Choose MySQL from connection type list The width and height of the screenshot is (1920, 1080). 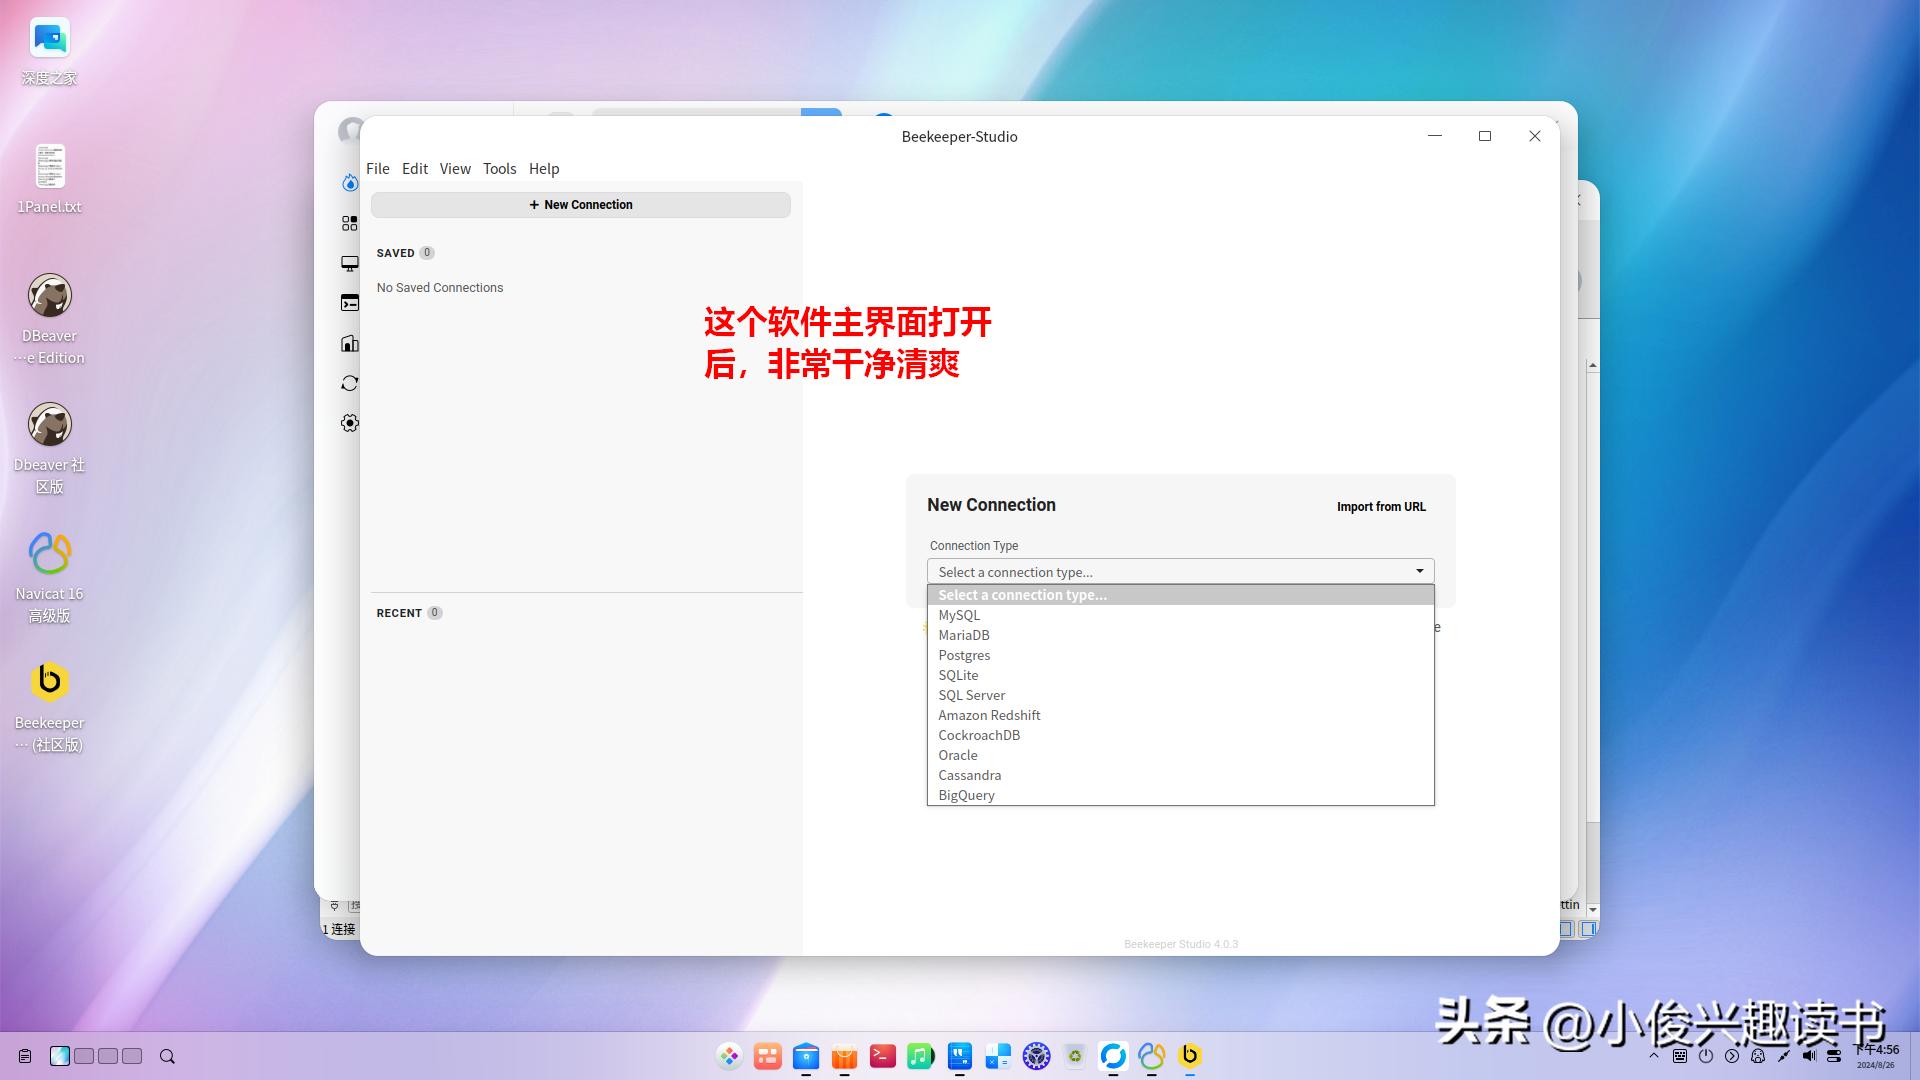[x=1180, y=615]
